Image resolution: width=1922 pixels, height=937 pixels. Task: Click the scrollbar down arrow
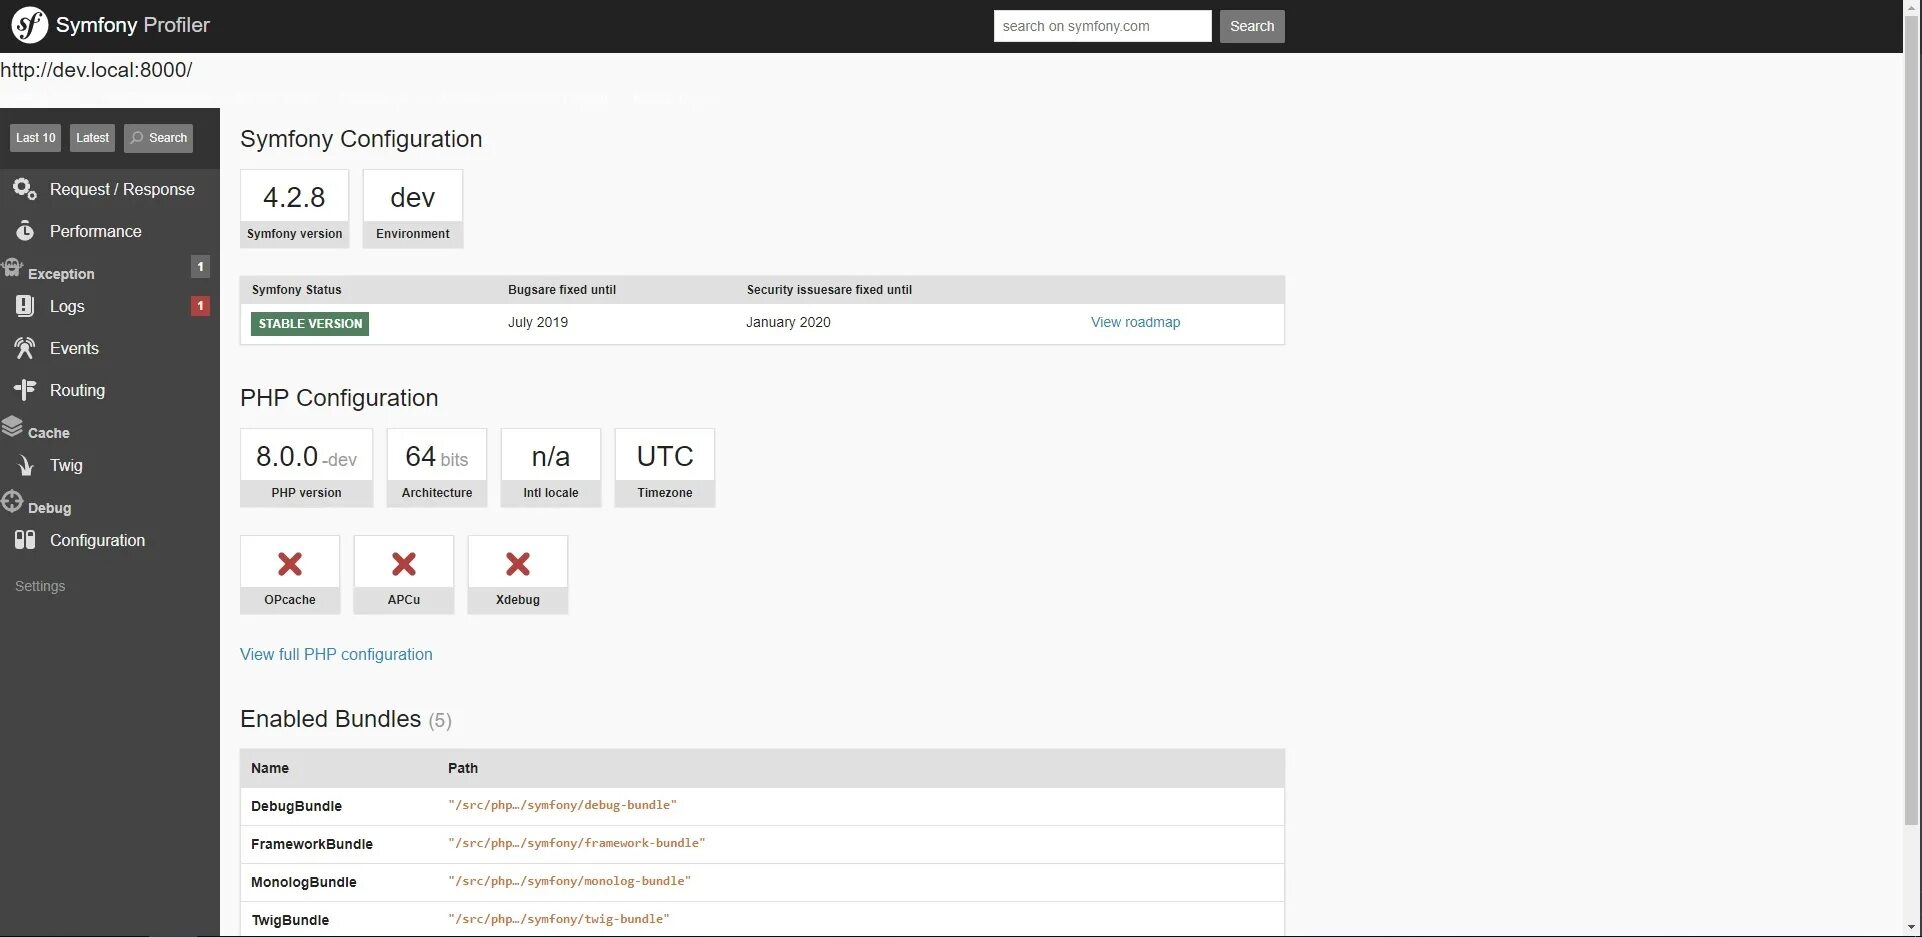(1911, 928)
